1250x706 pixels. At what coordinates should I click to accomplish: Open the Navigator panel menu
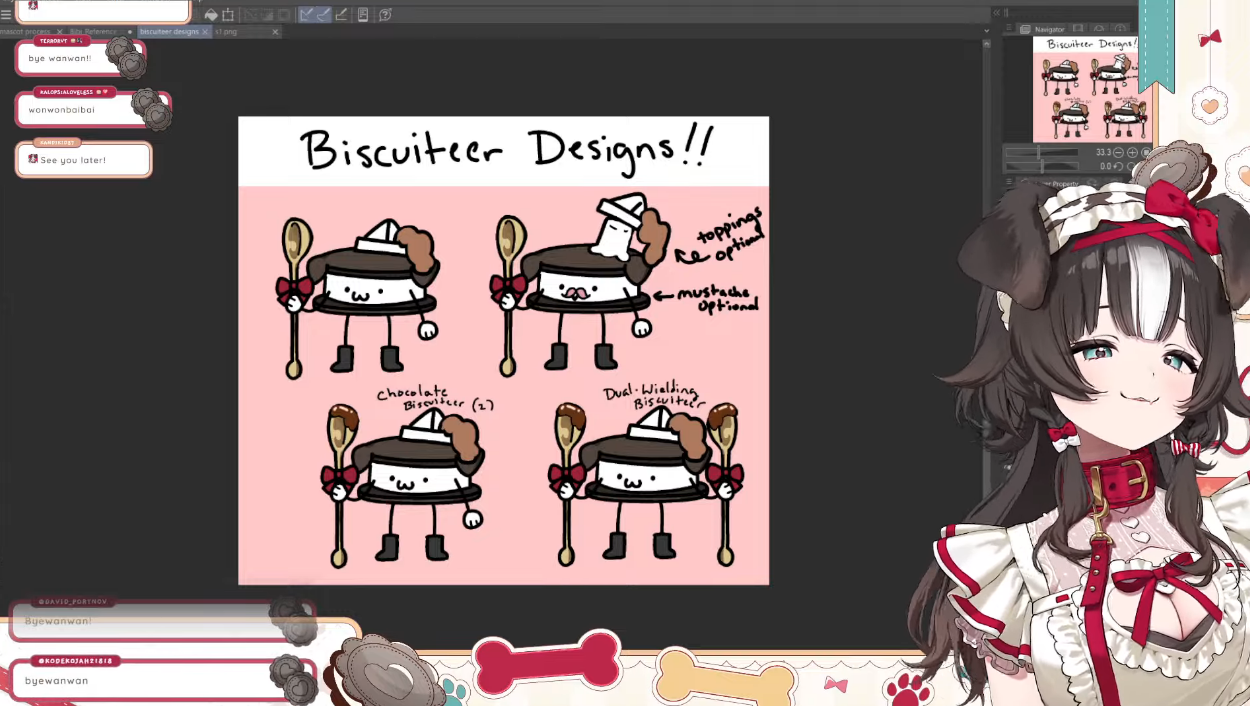(x=1008, y=28)
